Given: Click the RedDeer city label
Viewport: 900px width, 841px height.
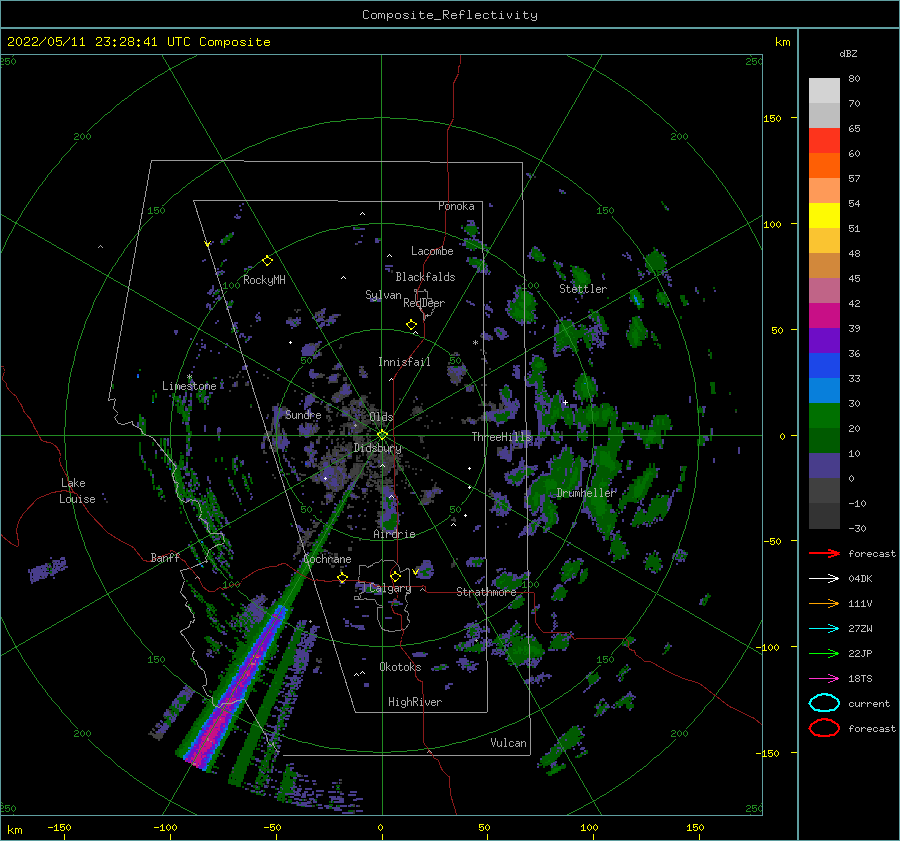Looking at the screenshot, I should tap(424, 303).
